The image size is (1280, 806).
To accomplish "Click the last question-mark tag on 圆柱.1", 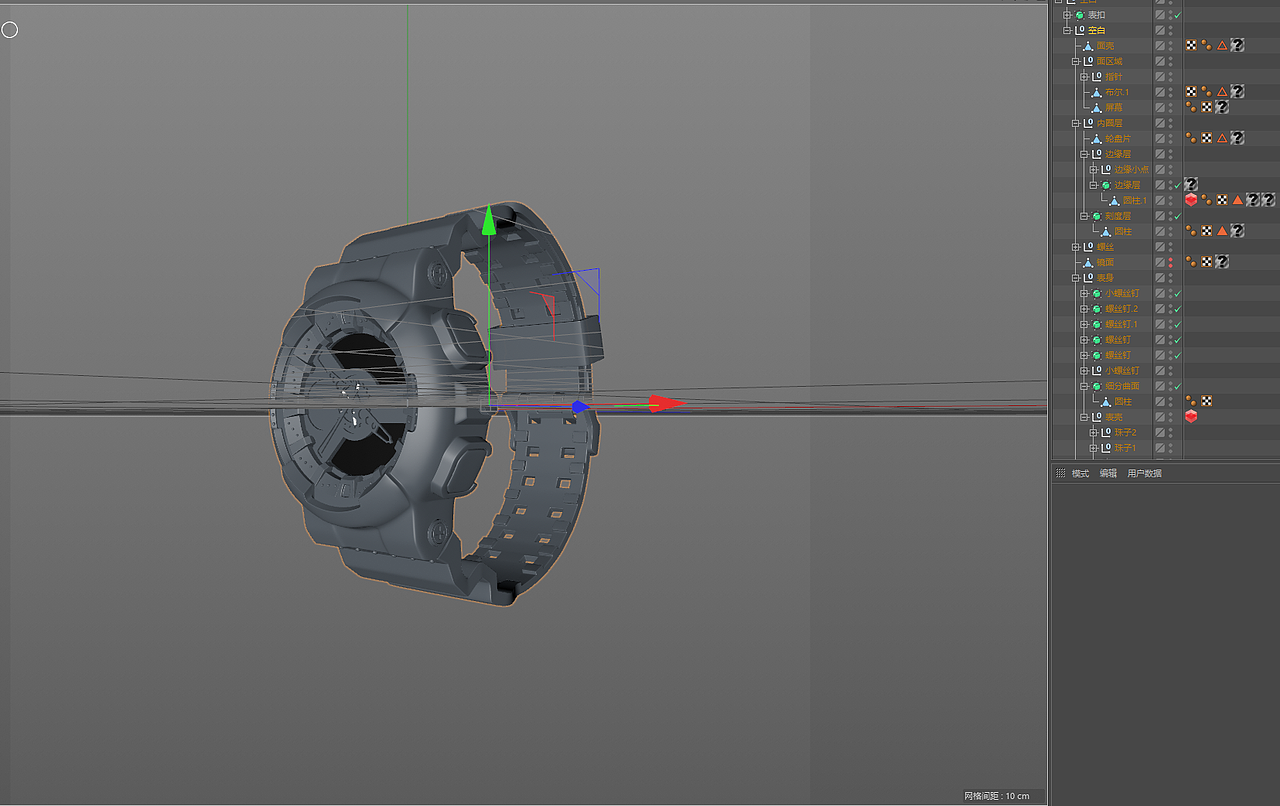I will point(1268,200).
